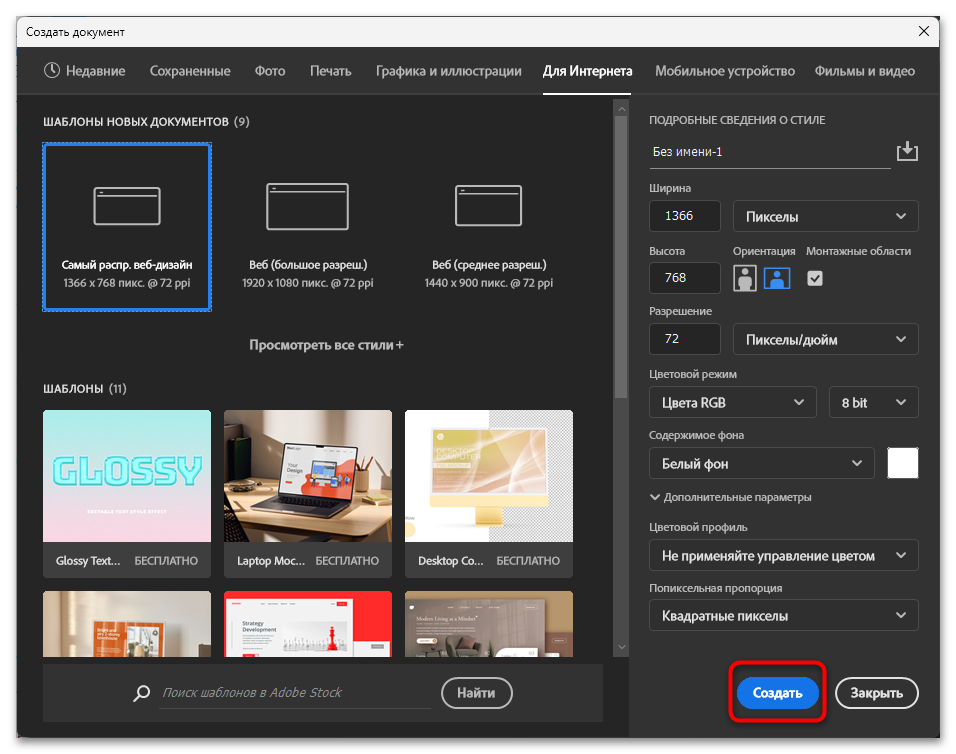Select portrait orientation icon
This screenshot has width=956, height=754.
(744, 278)
